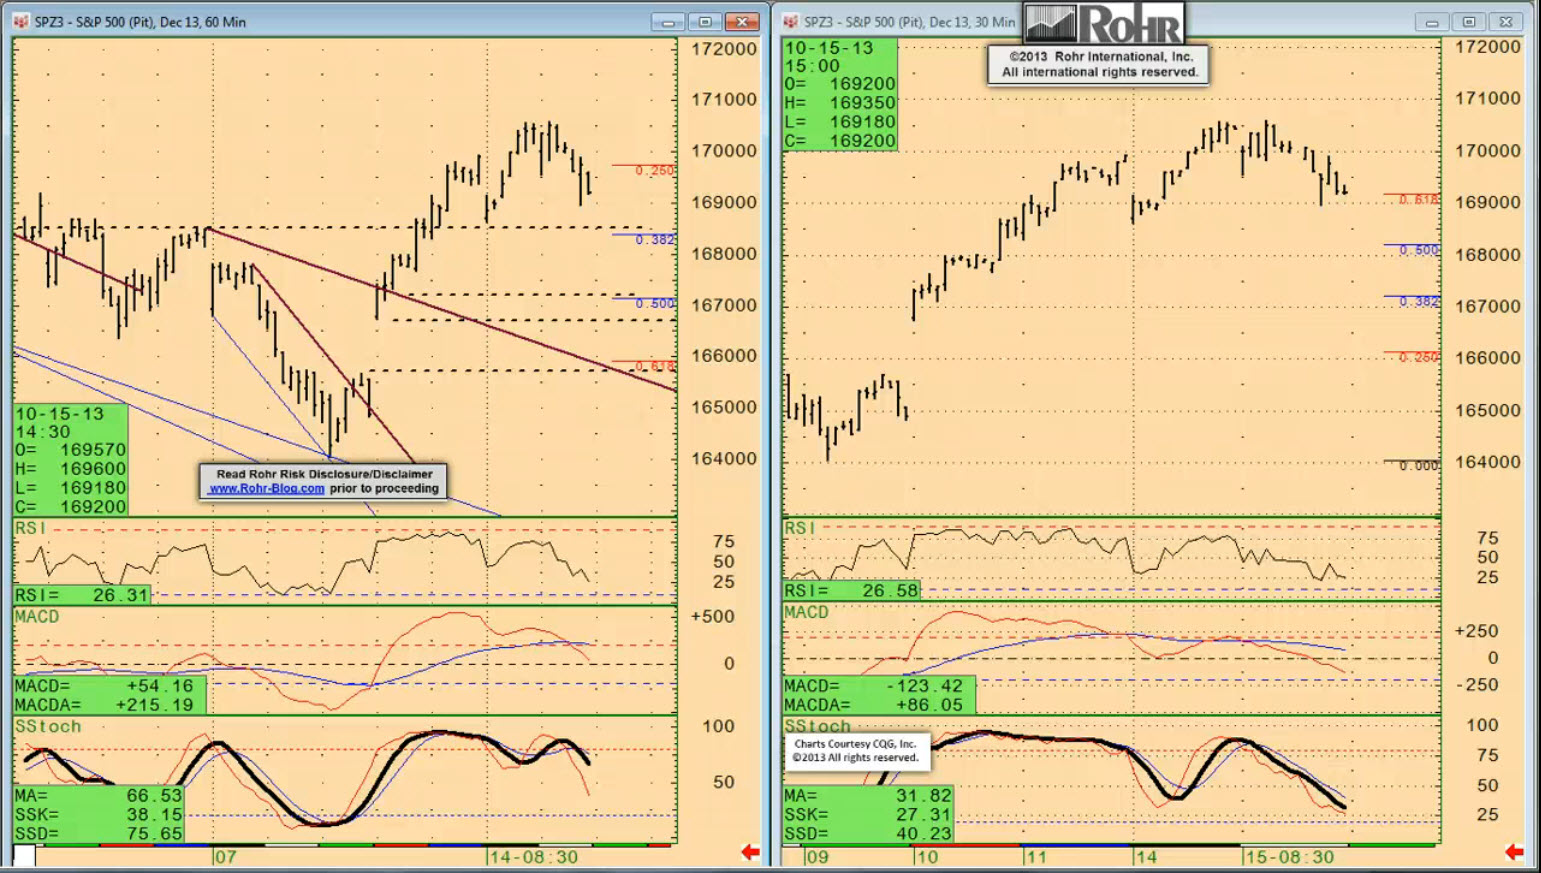1541x873 pixels.
Task: Click the Rohr Risk Disclosure/Disclaimer notice box
Action: pyautogui.click(x=324, y=481)
